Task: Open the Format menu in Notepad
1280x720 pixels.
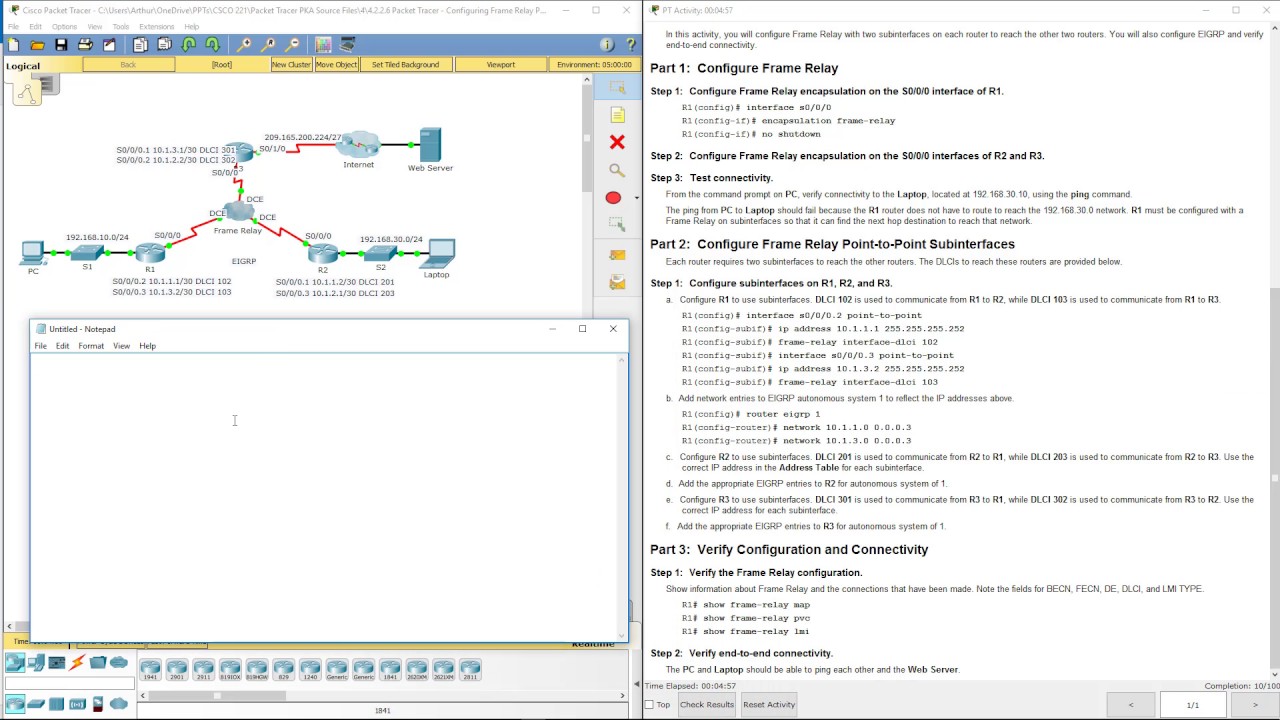Action: [x=91, y=346]
